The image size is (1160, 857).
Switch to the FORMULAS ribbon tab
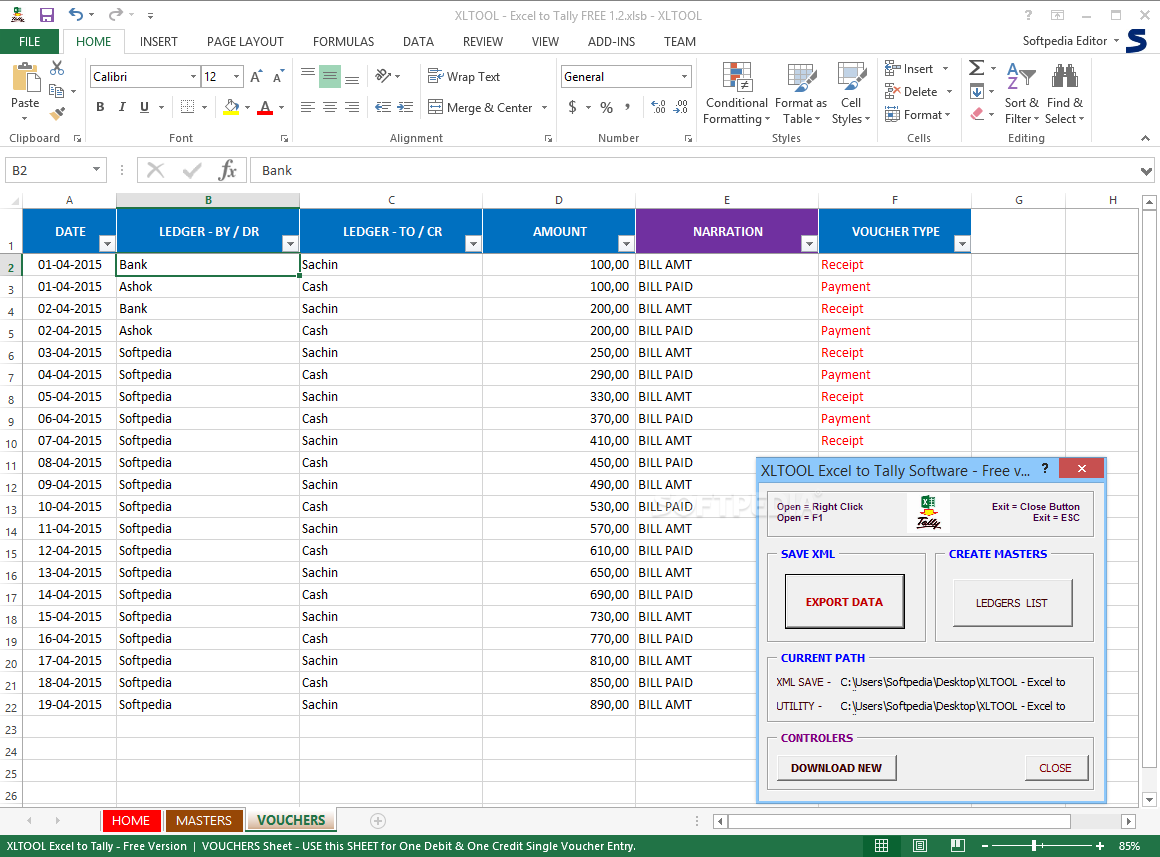click(x=343, y=41)
